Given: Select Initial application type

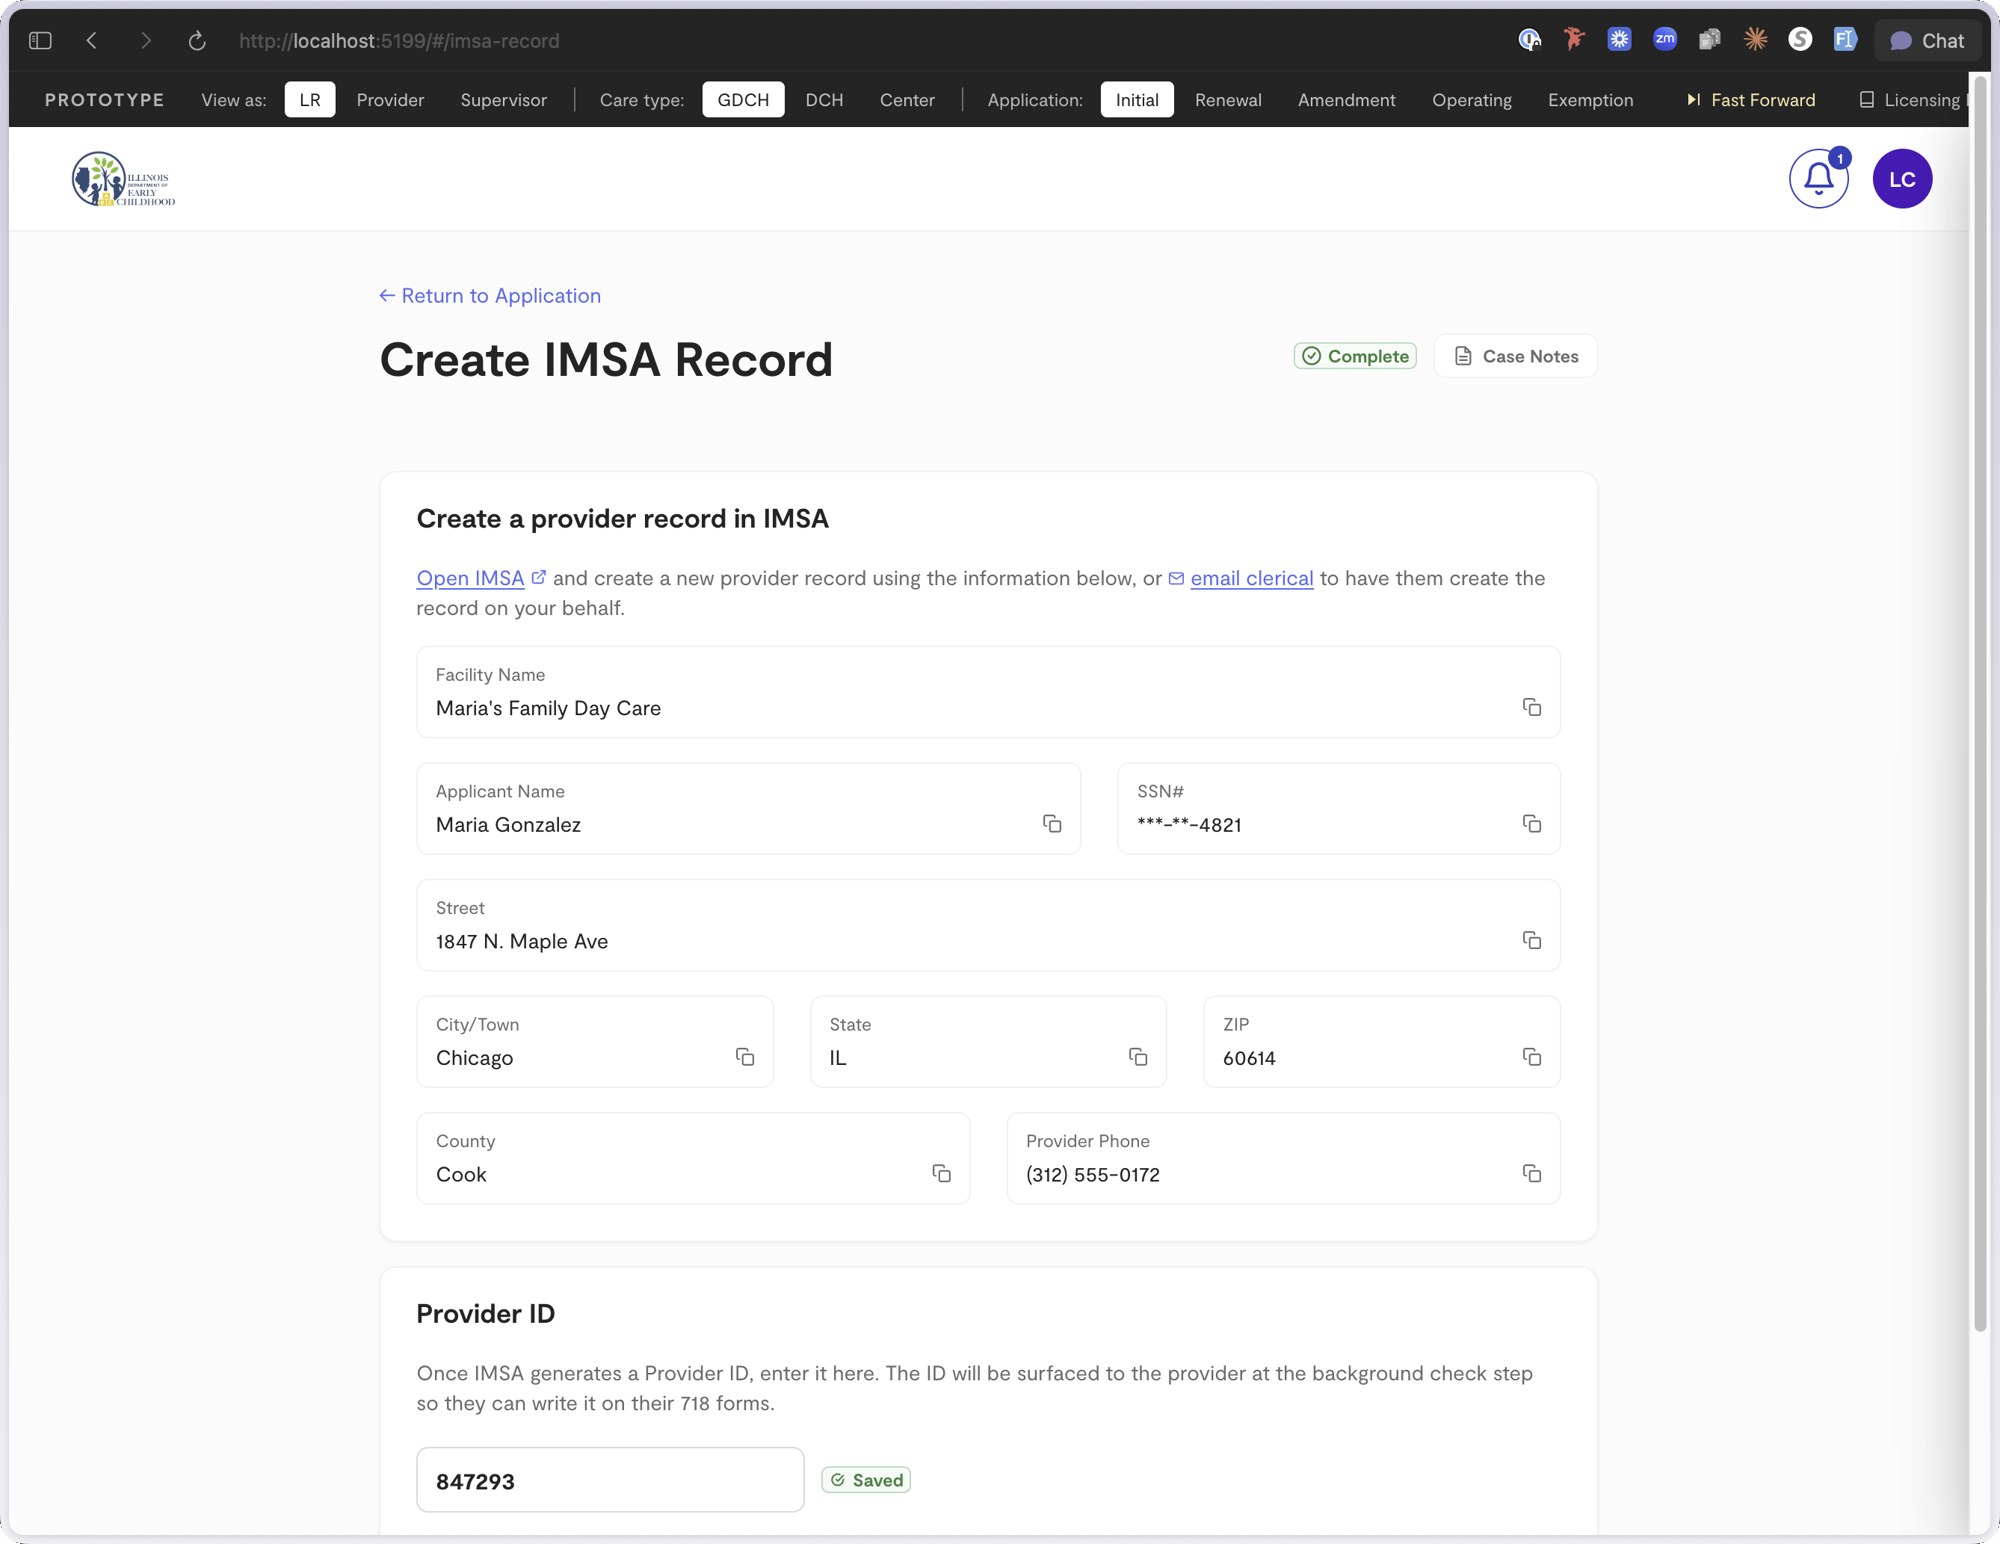Looking at the screenshot, I should (x=1137, y=100).
